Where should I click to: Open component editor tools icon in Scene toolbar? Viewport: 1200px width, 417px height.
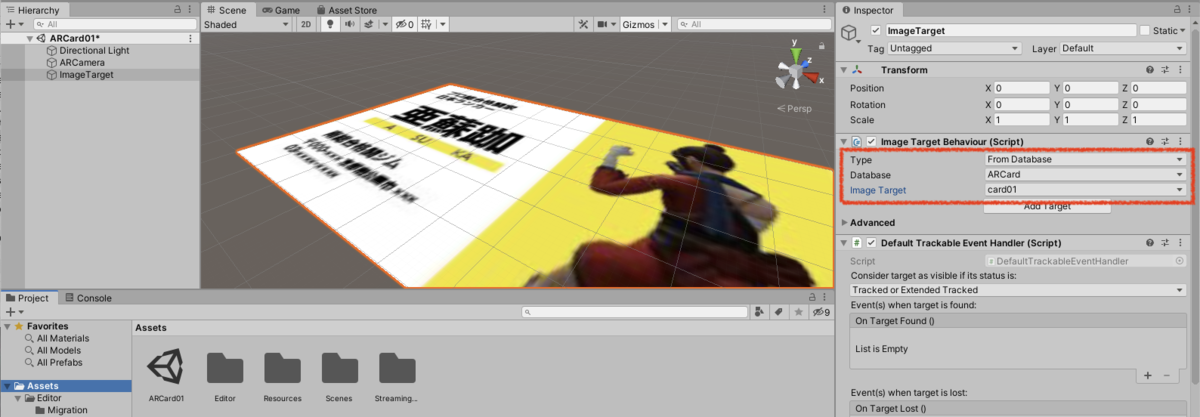pyautogui.click(x=583, y=24)
